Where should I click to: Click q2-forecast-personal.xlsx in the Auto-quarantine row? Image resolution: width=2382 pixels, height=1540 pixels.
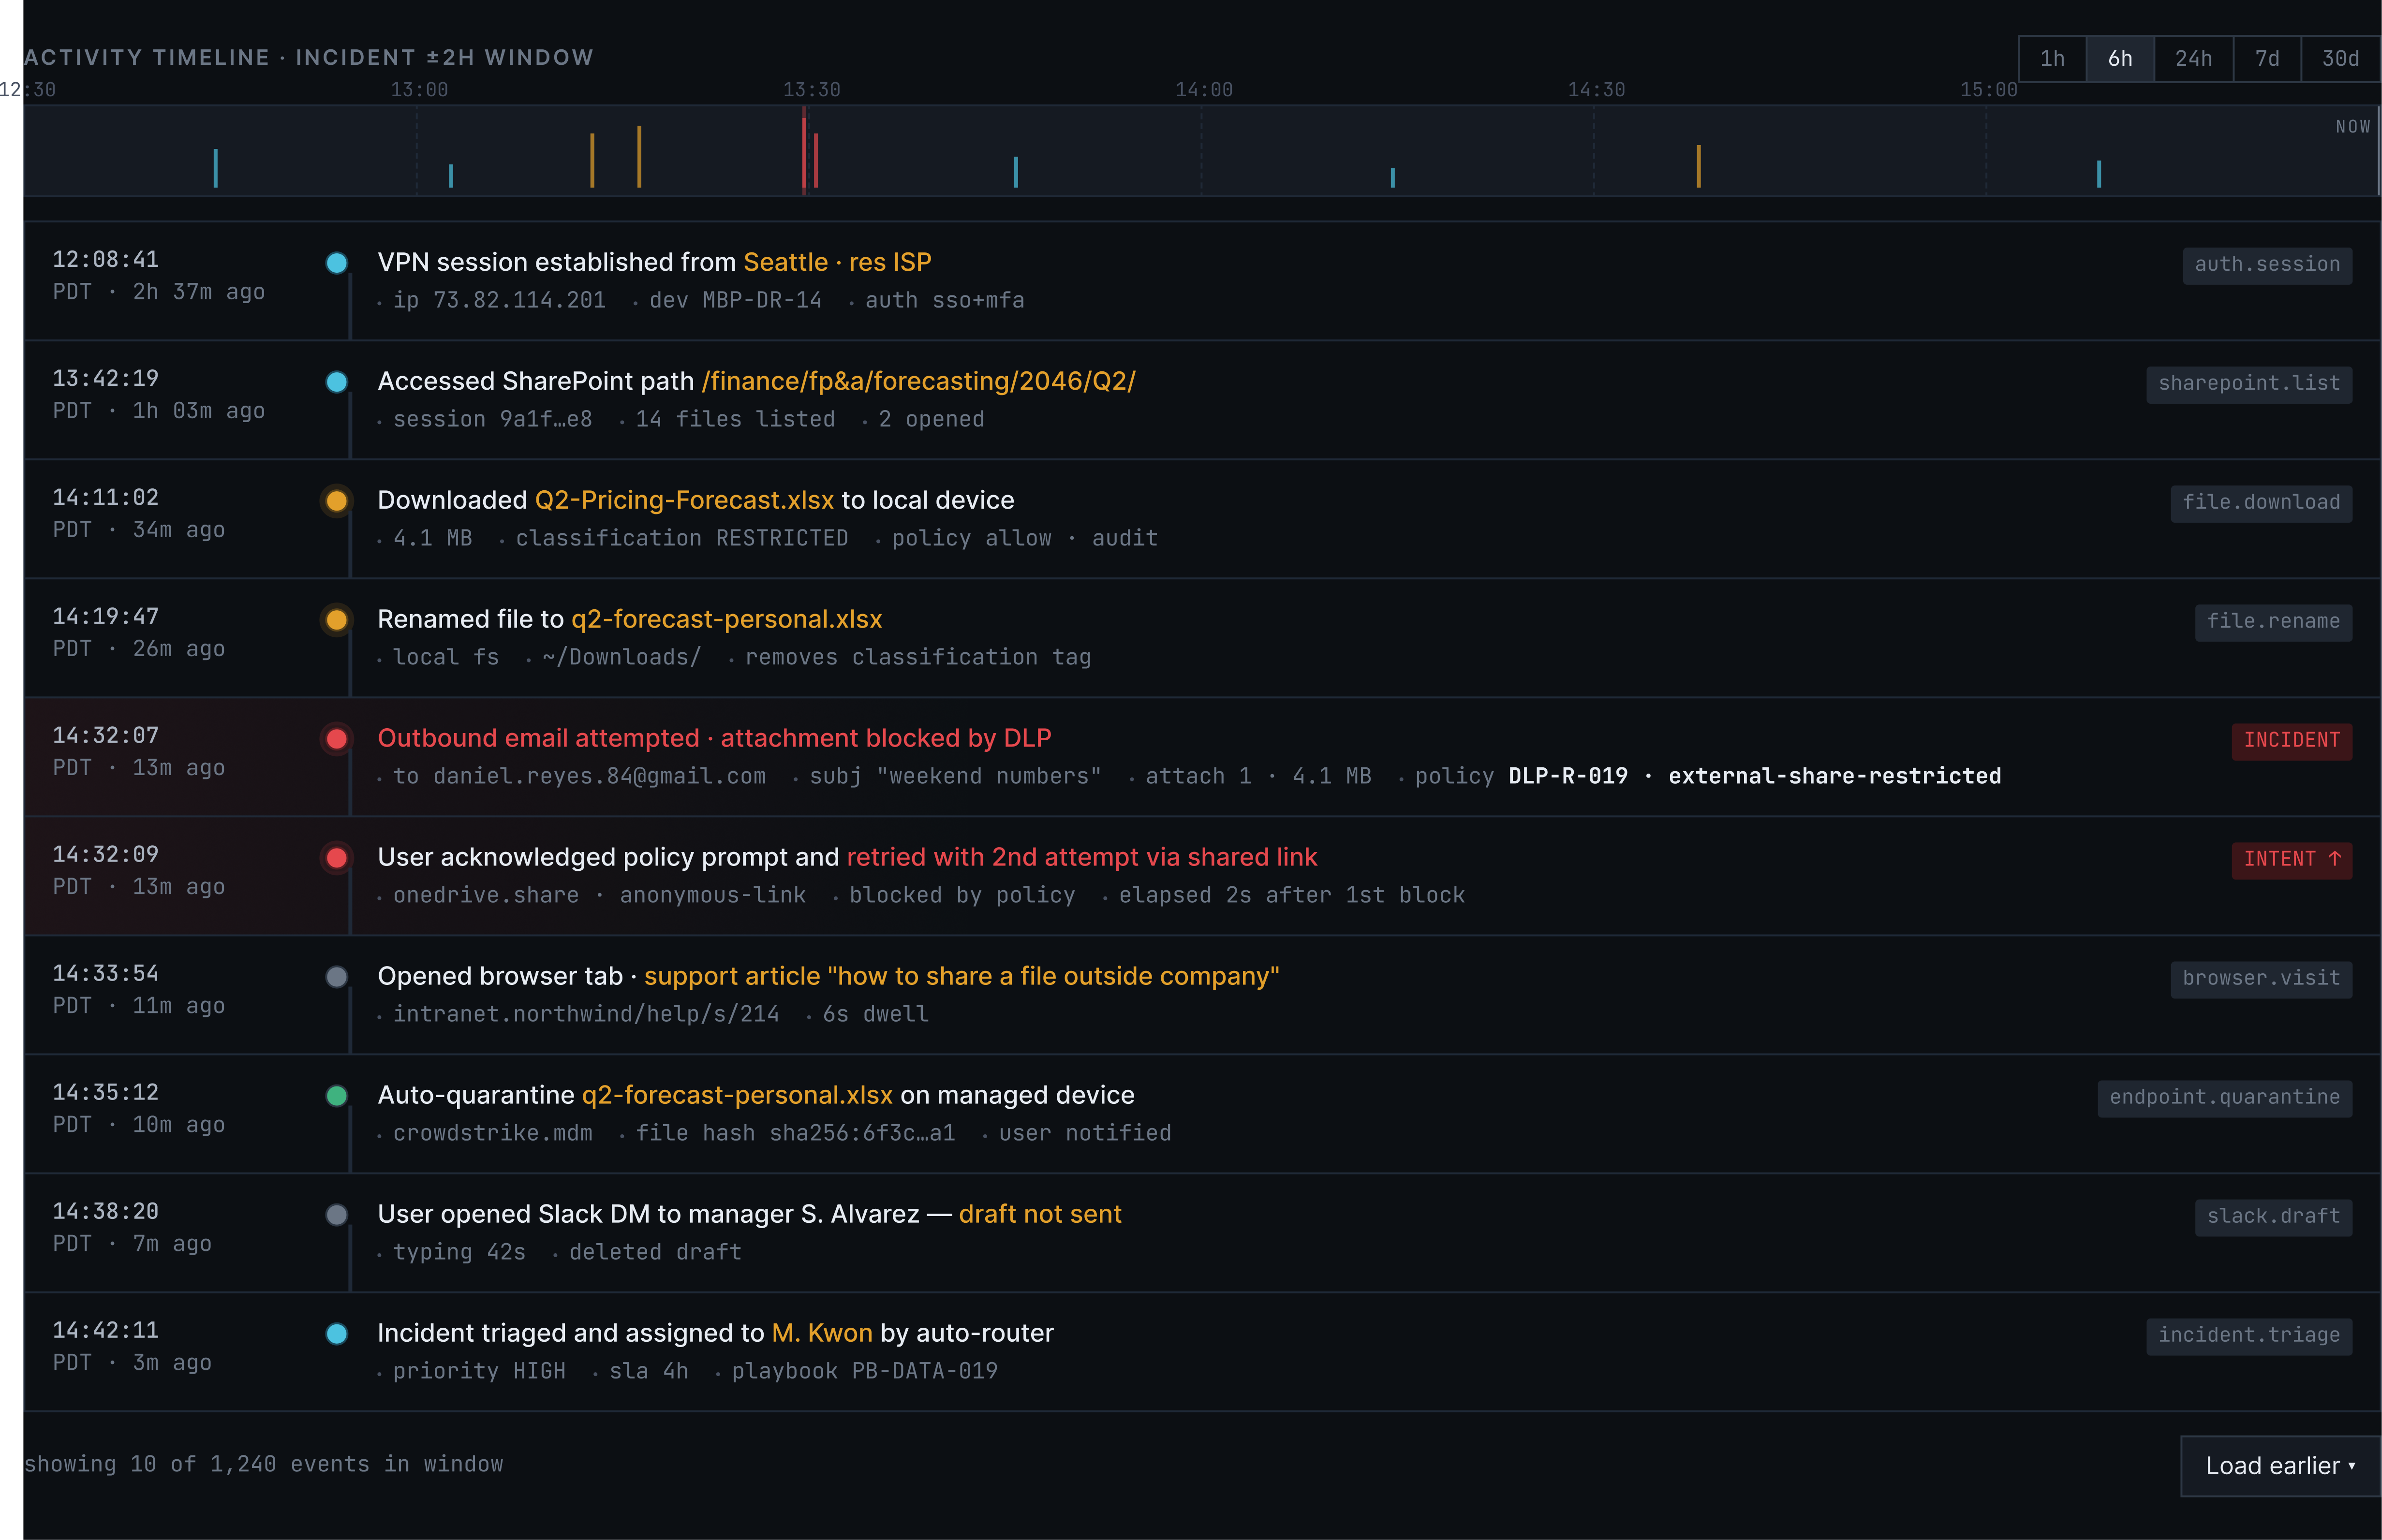pyautogui.click(x=737, y=1096)
